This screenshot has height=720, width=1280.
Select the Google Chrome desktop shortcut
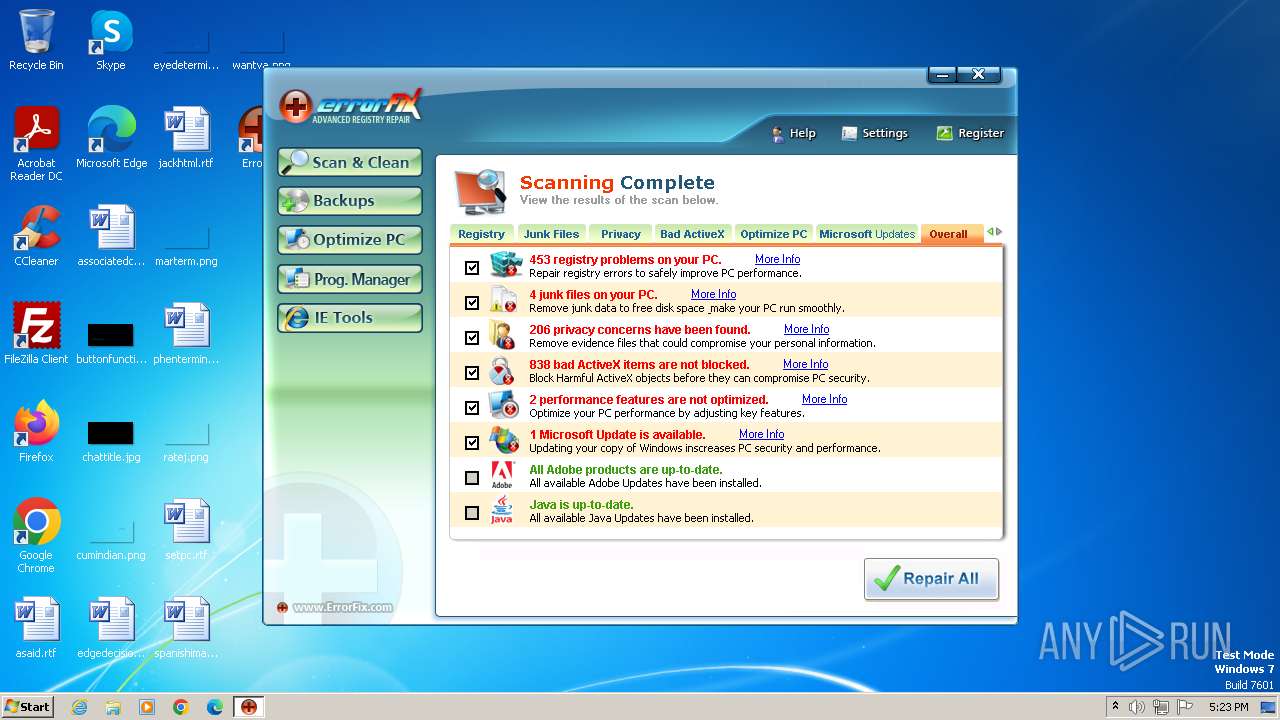point(36,537)
